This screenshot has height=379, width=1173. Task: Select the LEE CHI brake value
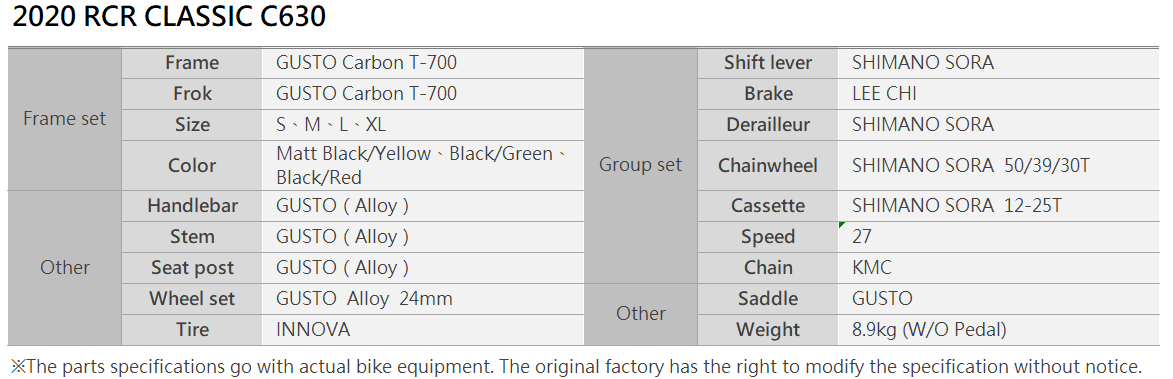998,93
